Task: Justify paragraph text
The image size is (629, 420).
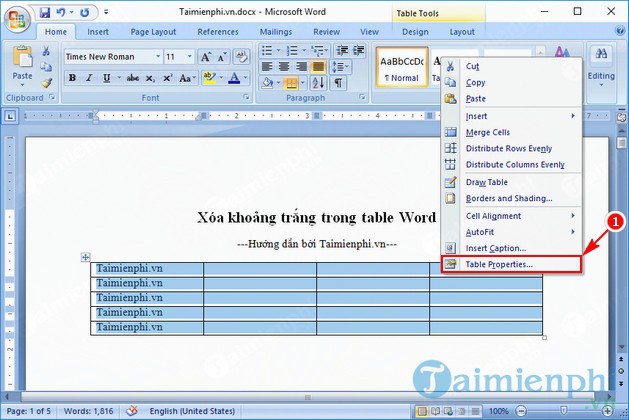Action: 318,66
